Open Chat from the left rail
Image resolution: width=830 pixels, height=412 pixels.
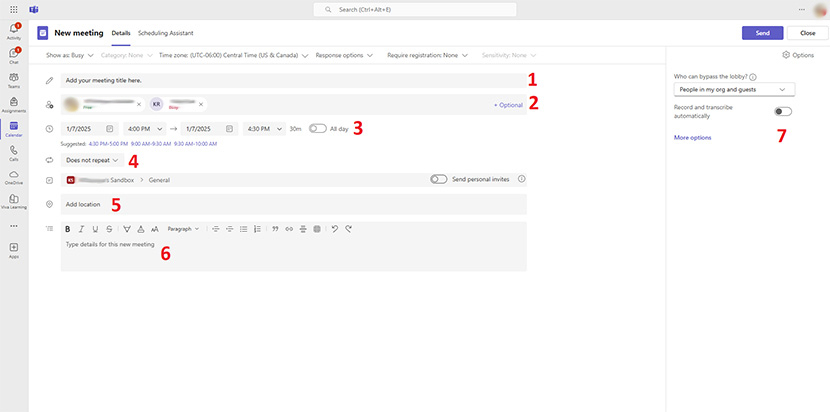tap(14, 54)
